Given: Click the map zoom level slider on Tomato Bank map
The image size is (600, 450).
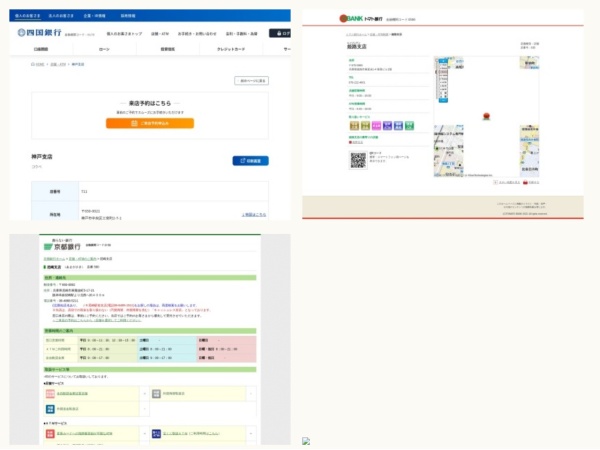Looking at the screenshot, I should pos(443,80).
